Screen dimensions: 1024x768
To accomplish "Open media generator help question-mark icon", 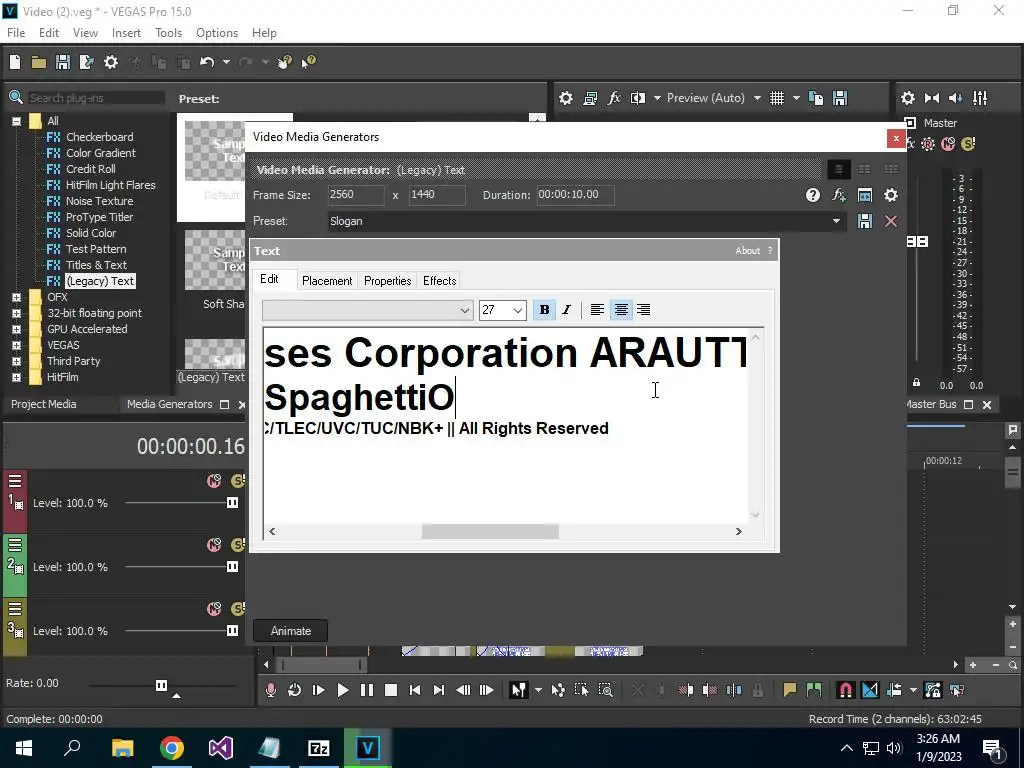I will pyautogui.click(x=812, y=195).
